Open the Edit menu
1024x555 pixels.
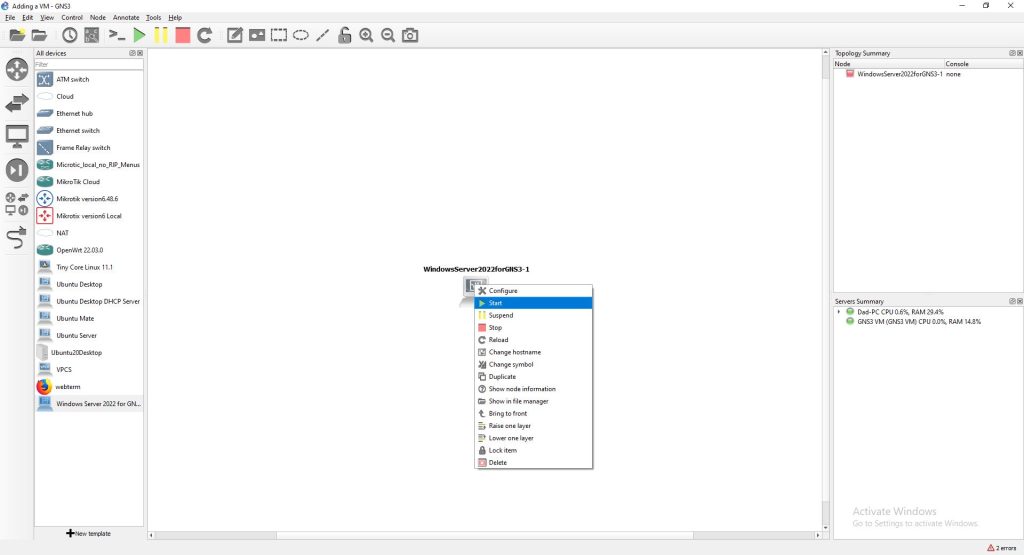coord(27,18)
